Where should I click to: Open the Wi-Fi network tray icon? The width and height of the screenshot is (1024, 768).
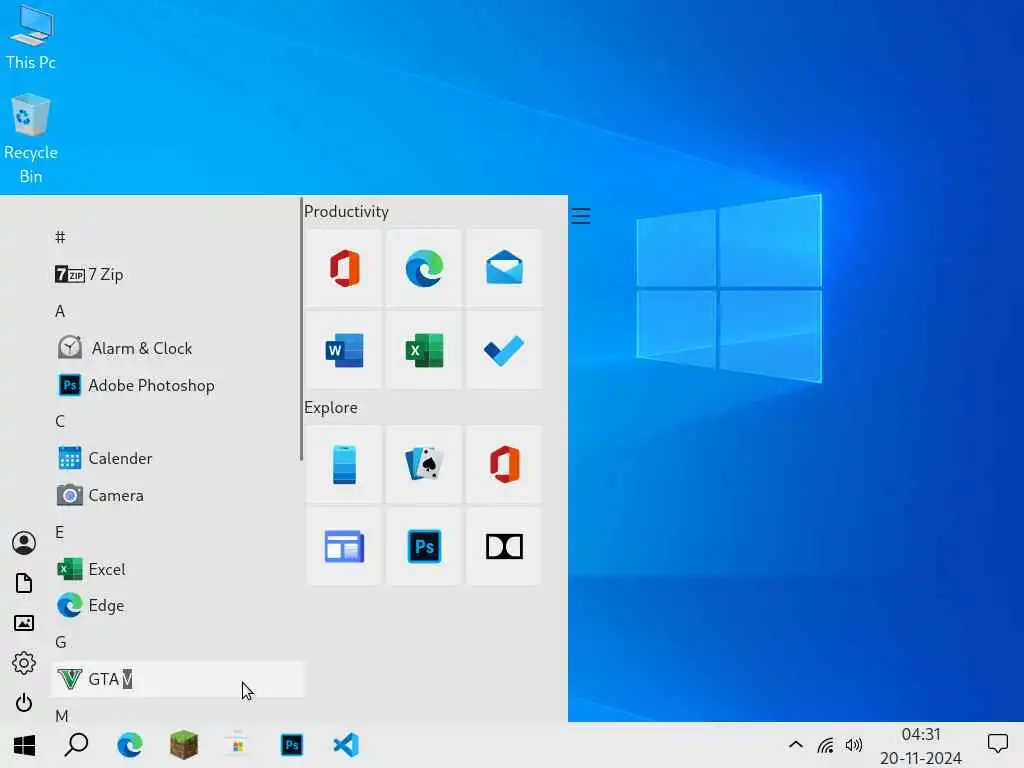pos(825,745)
